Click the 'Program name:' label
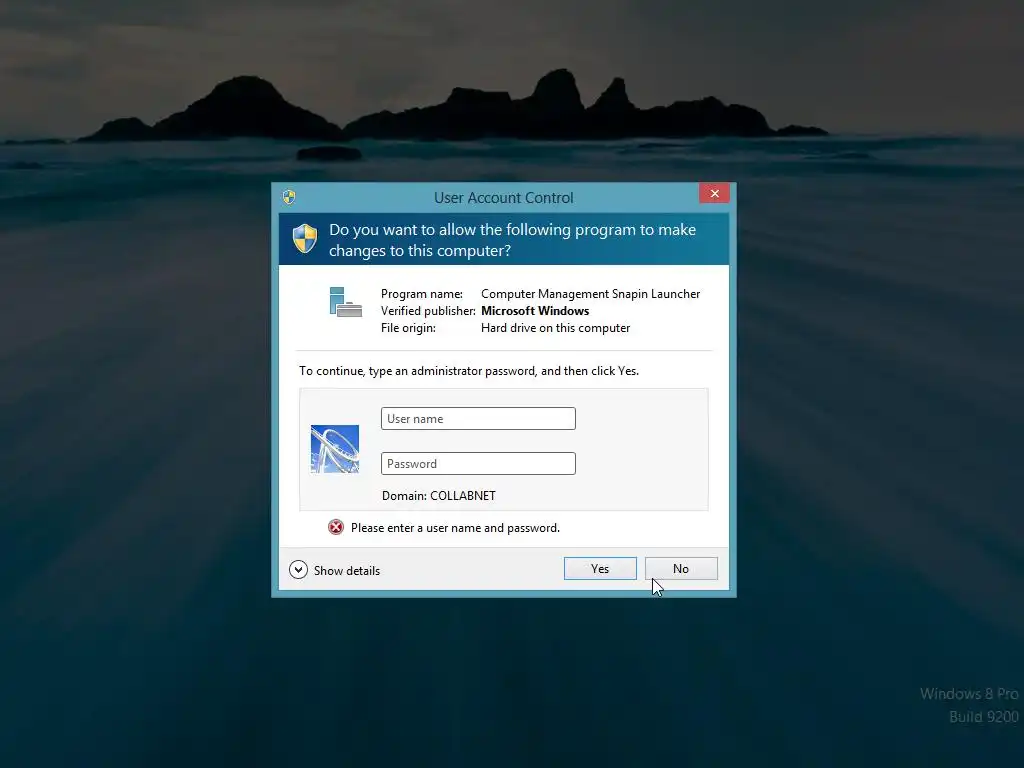 coord(422,294)
